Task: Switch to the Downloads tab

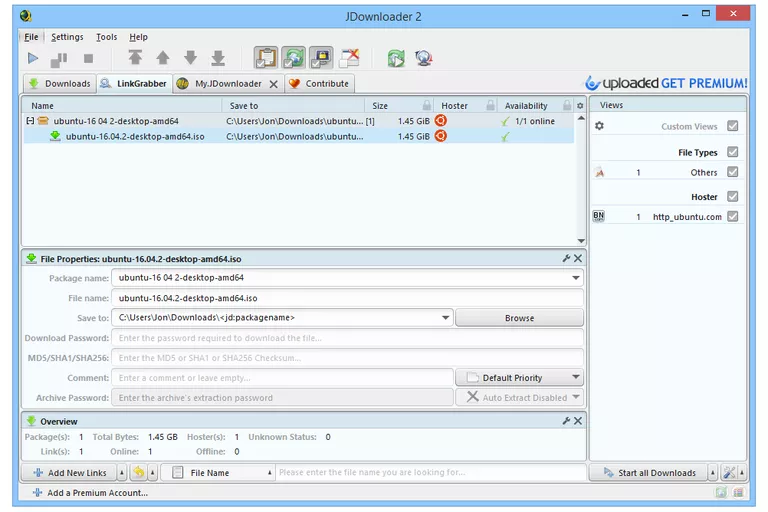Action: coord(60,84)
